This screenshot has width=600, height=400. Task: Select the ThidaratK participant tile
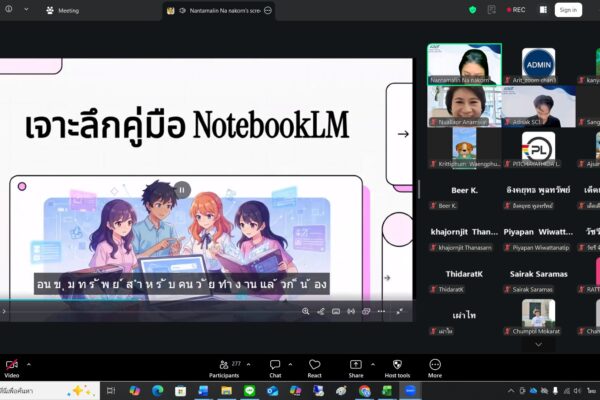pos(464,274)
